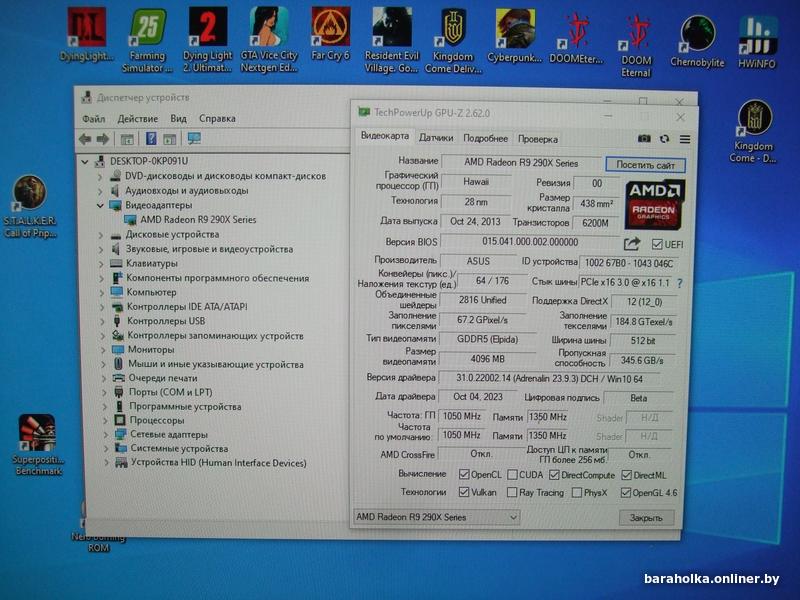Launch the HWiNFO desktop shortcut
The image size is (800, 600).
pyautogui.click(x=757, y=43)
